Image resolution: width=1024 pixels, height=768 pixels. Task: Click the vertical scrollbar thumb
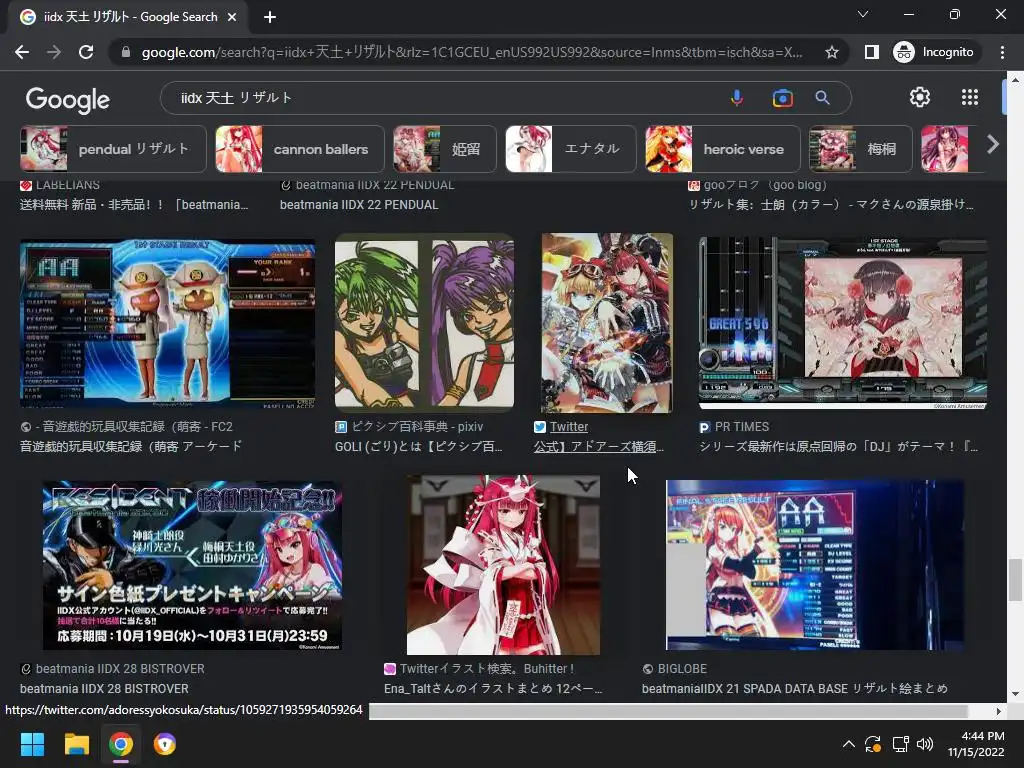pyautogui.click(x=1015, y=579)
